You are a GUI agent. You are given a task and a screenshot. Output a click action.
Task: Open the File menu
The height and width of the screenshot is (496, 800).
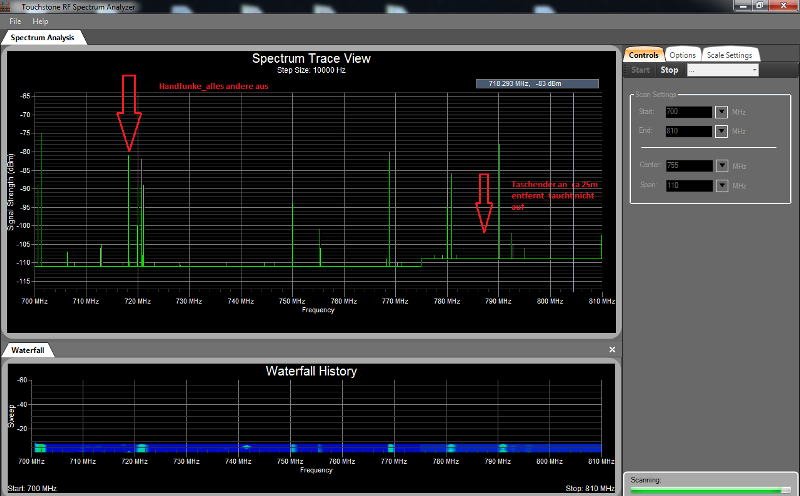15,21
